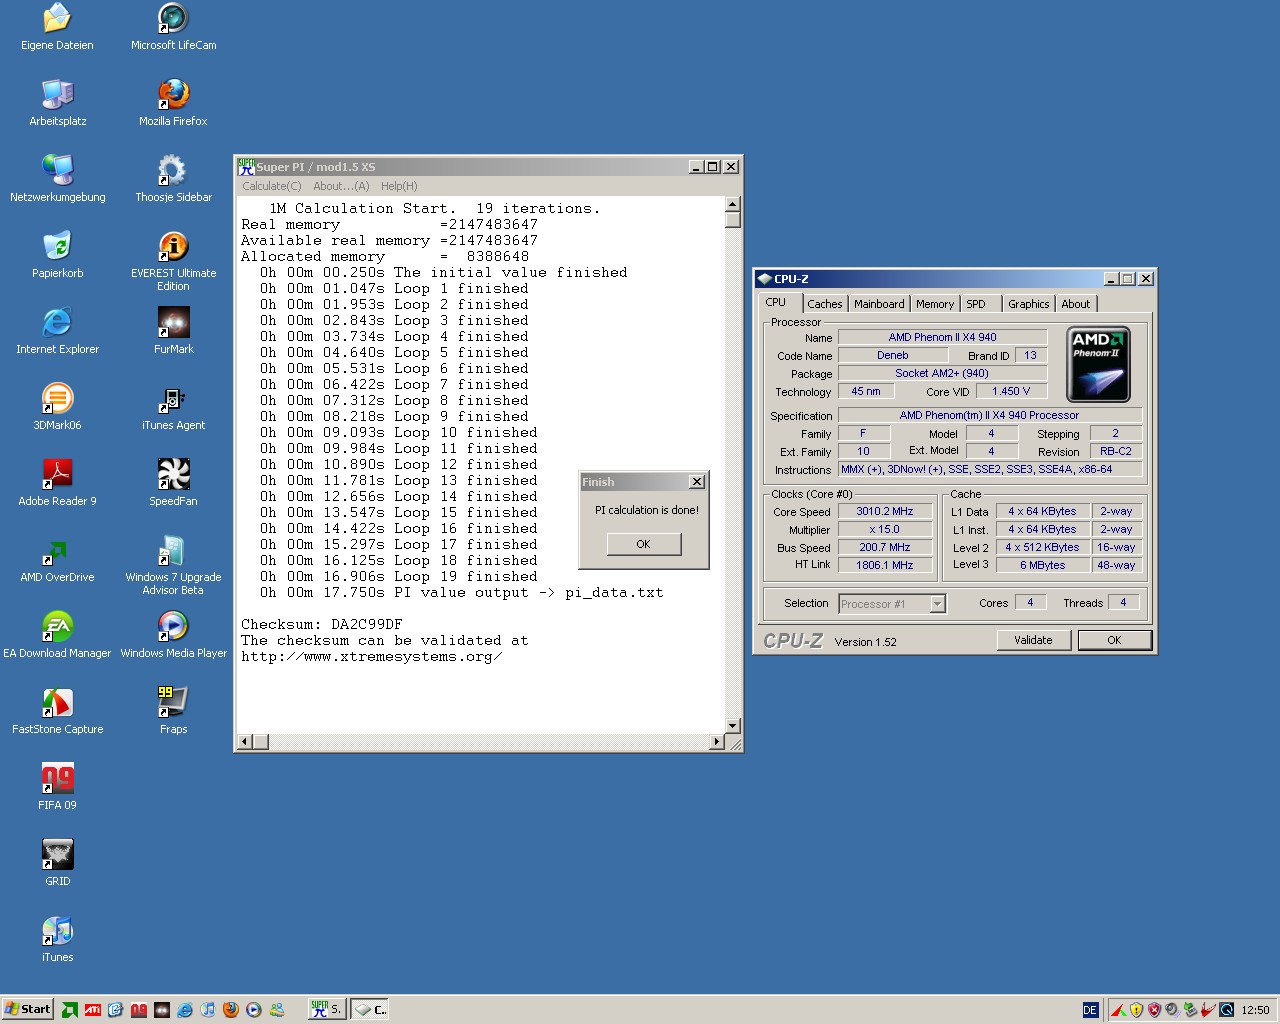Select Adobe Reader 9 desktop icon
Screen dimensions: 1280x1024
point(57,483)
